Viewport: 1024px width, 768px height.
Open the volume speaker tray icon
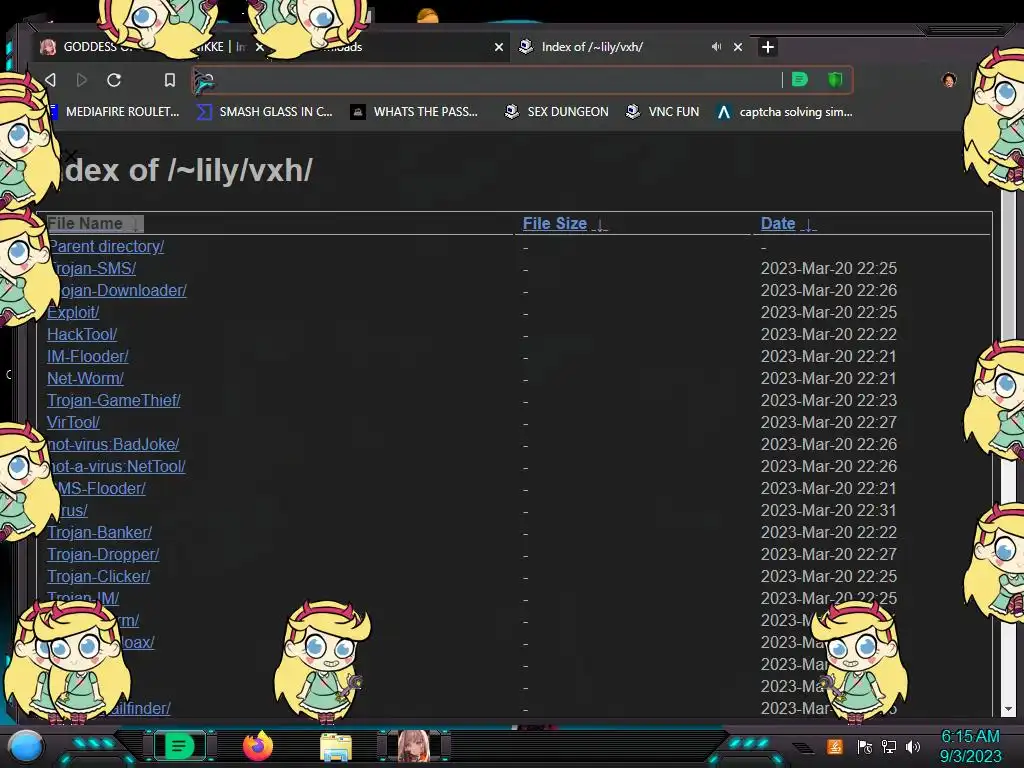(x=913, y=747)
